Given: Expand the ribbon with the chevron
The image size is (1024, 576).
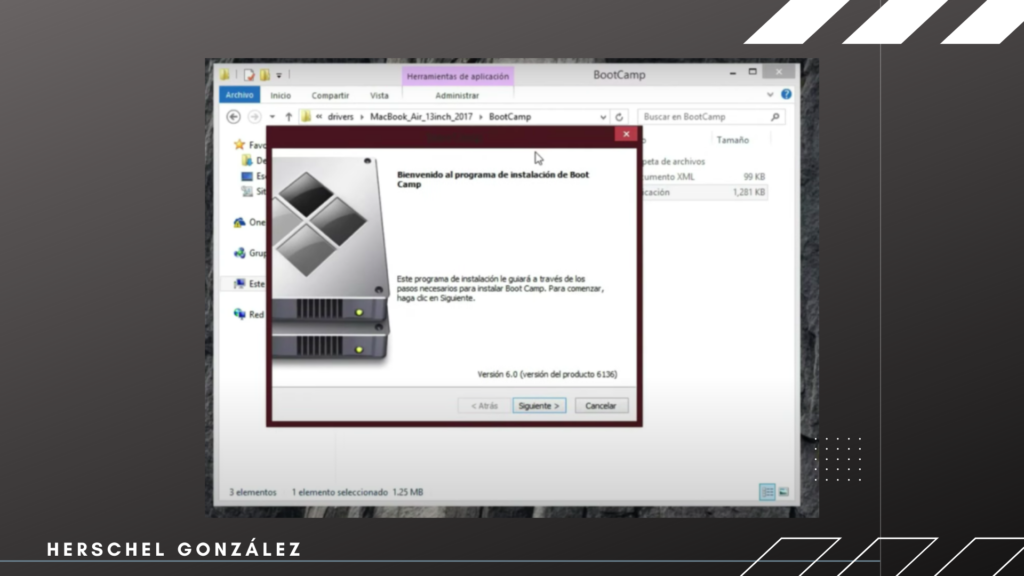Looking at the screenshot, I should (770, 95).
